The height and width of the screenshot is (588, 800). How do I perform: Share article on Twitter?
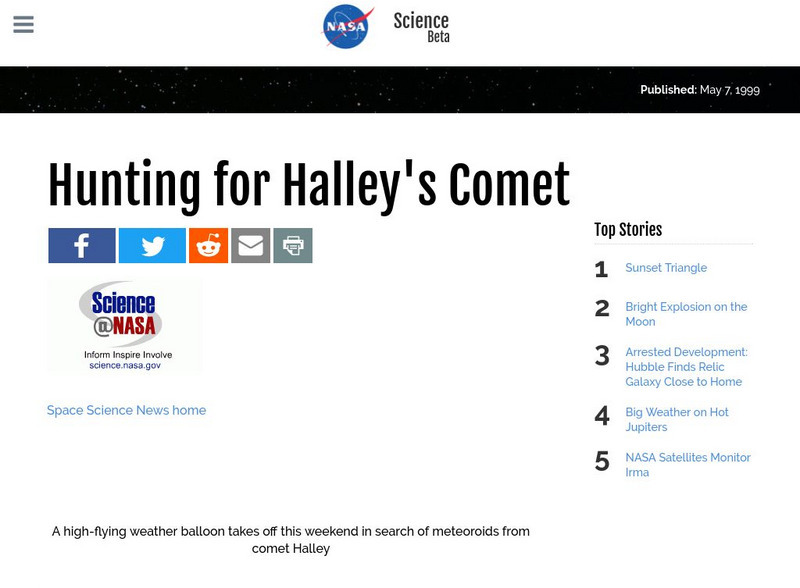[152, 245]
